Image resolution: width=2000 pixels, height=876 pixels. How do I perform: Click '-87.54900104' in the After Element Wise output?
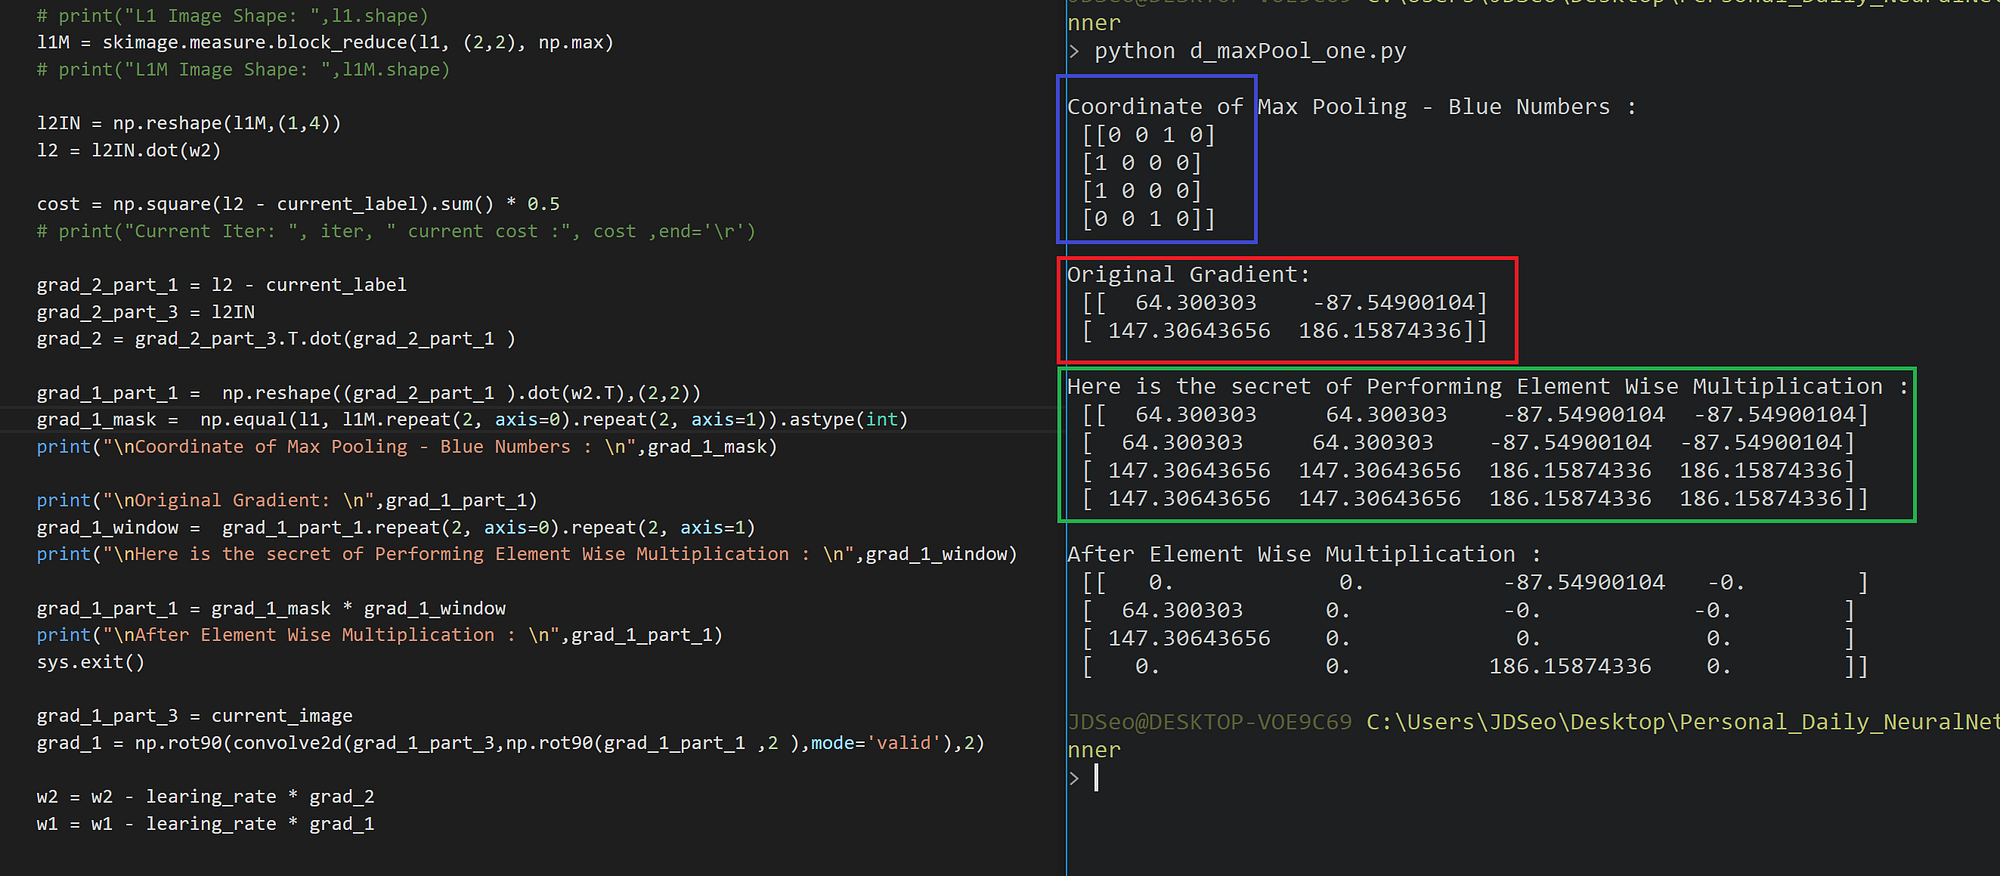pyautogui.click(x=1584, y=583)
